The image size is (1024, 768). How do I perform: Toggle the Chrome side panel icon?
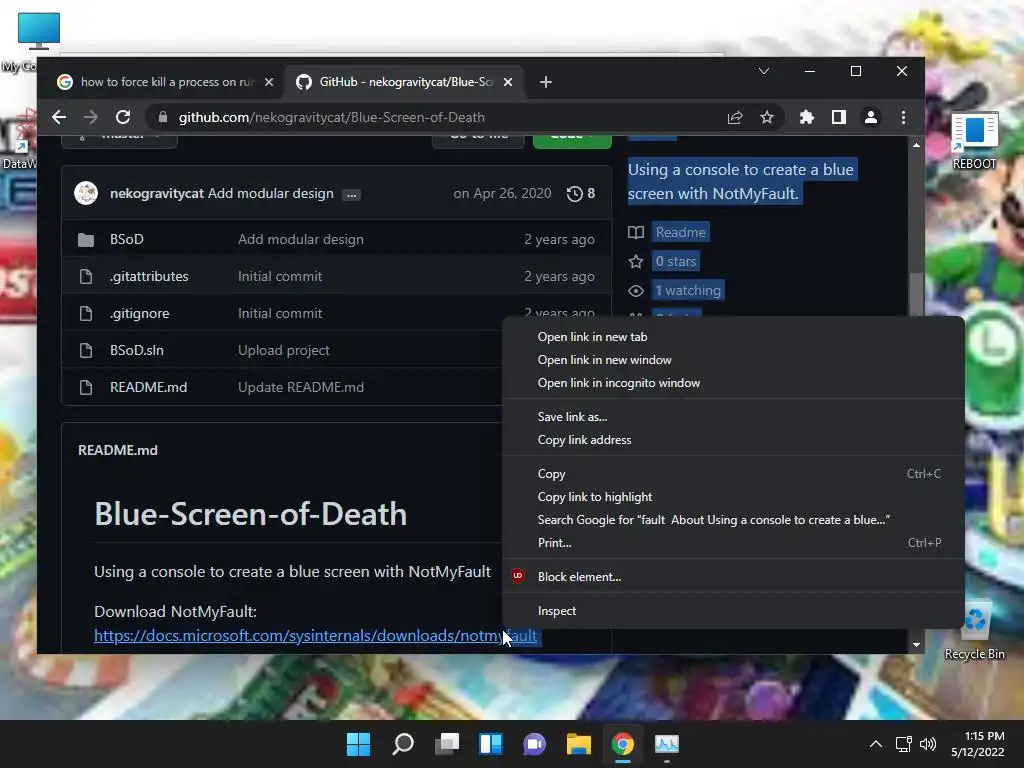click(x=839, y=117)
